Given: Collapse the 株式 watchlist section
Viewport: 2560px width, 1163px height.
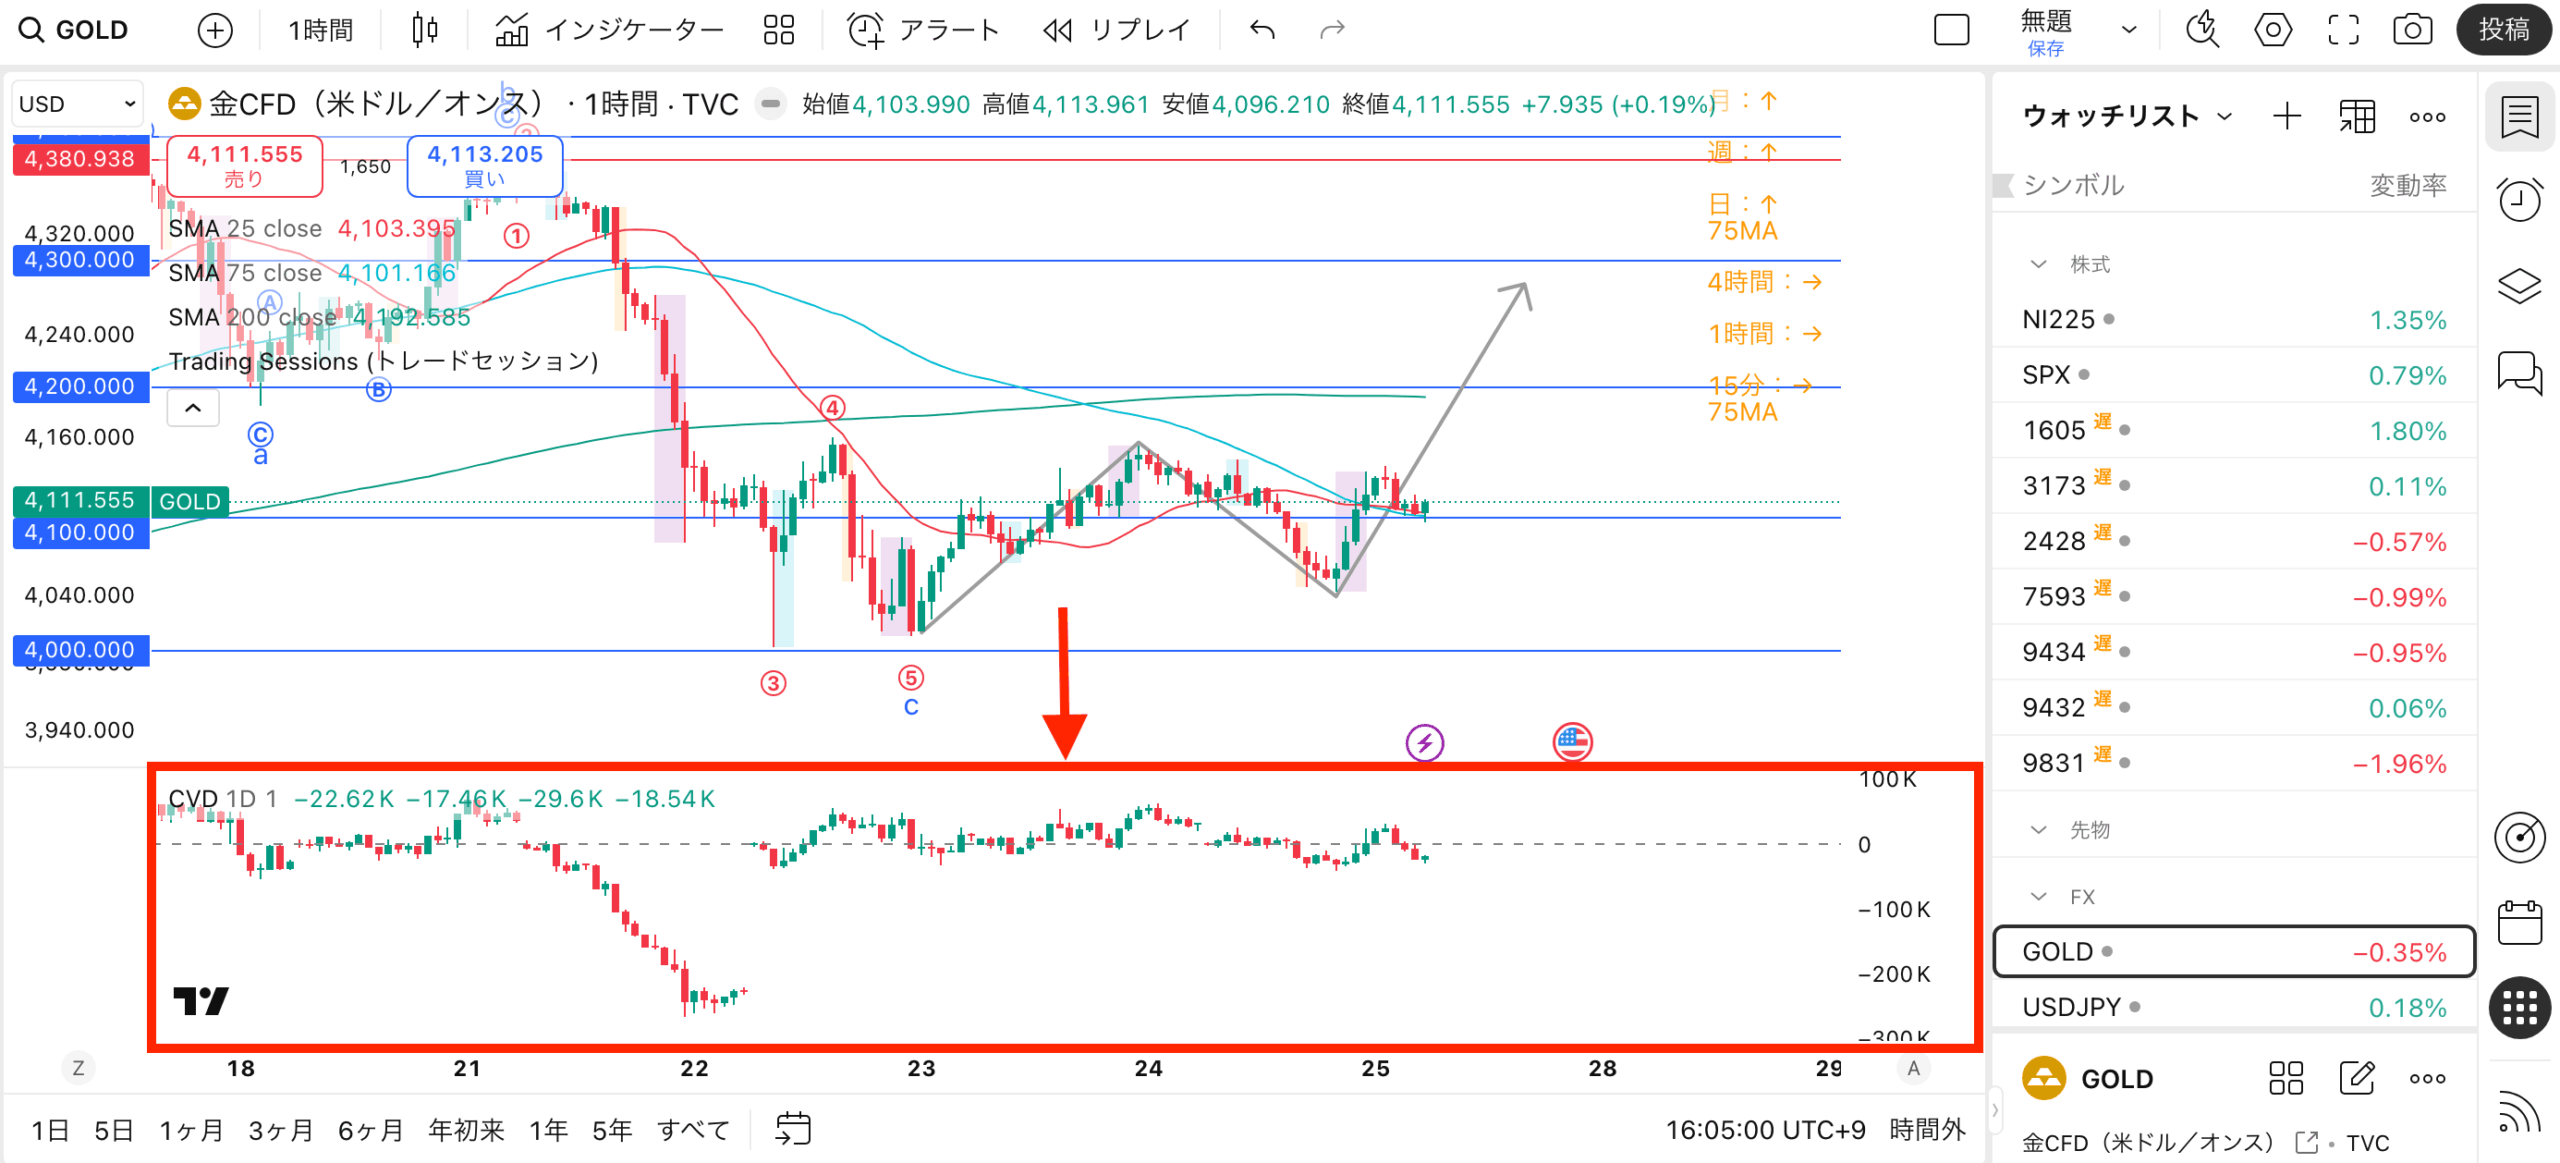Looking at the screenshot, I should (2038, 265).
